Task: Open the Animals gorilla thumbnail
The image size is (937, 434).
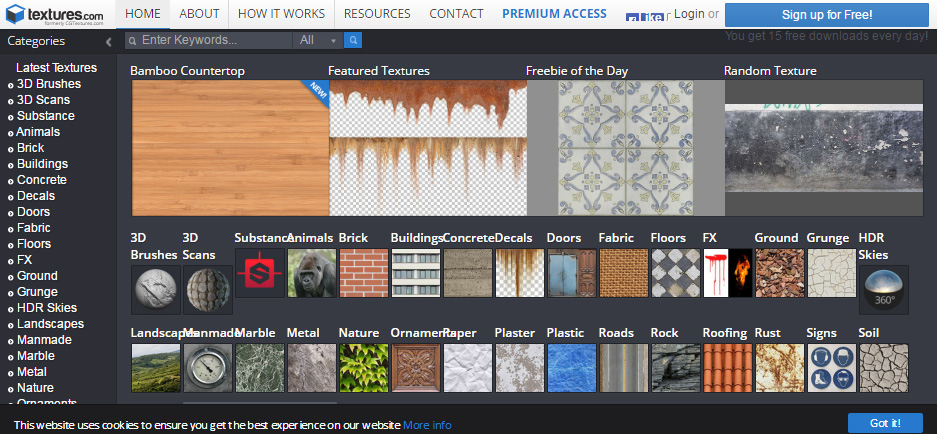Action: coord(312,273)
